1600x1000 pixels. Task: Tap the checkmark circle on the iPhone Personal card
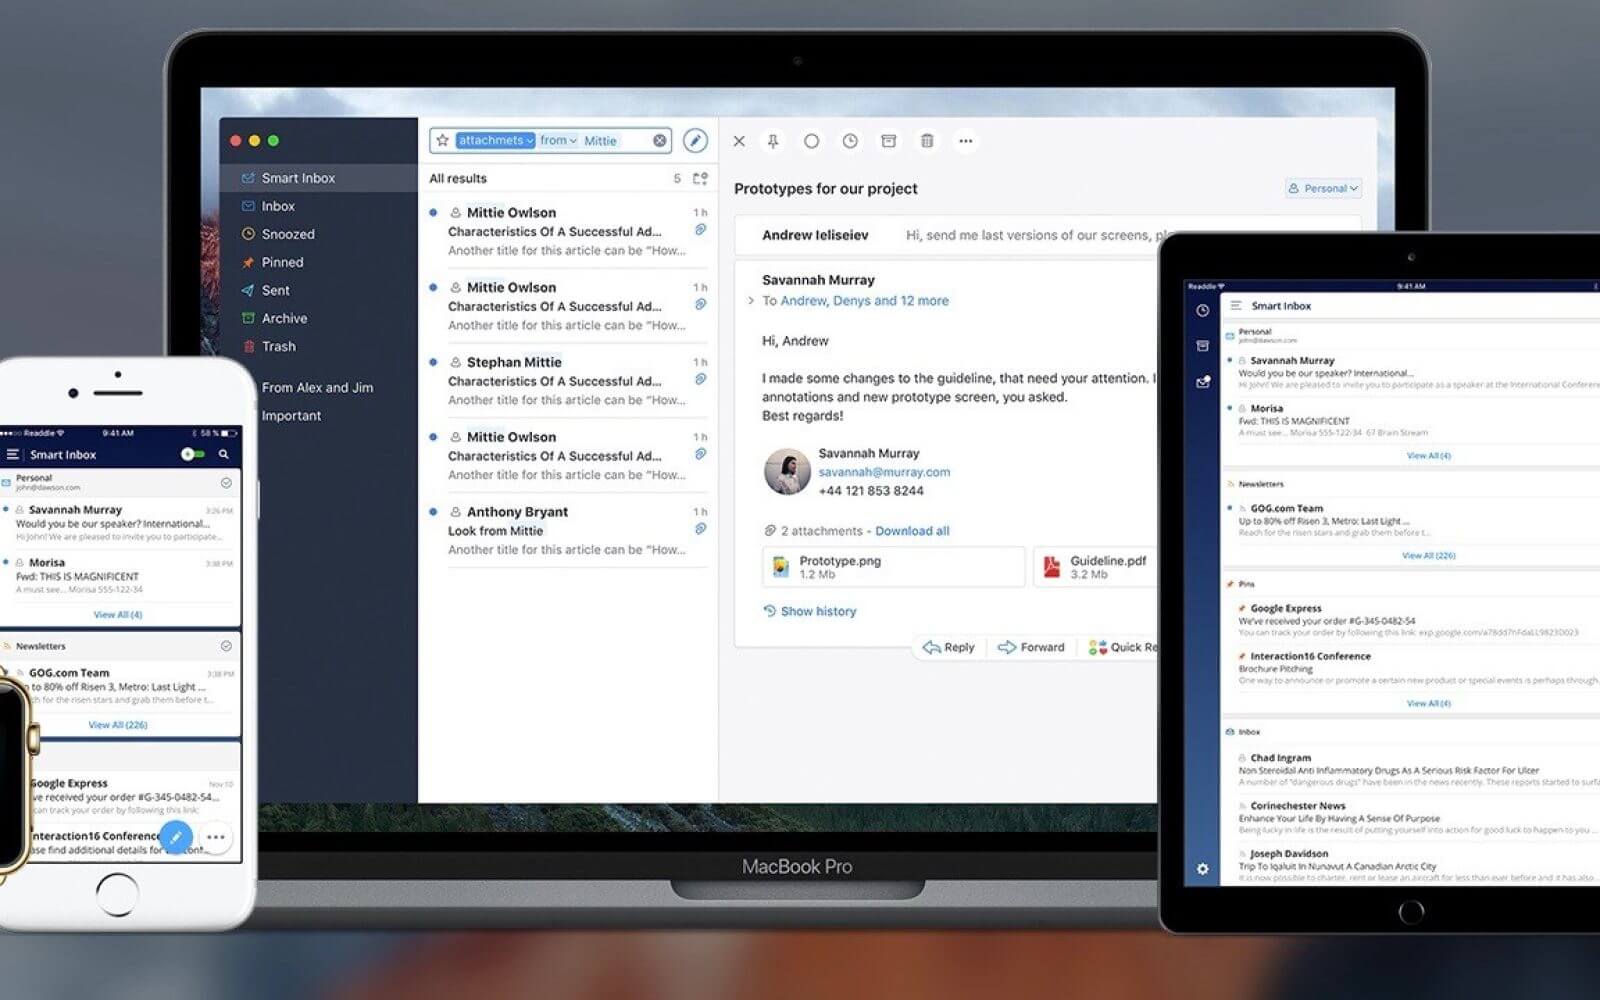tap(226, 483)
